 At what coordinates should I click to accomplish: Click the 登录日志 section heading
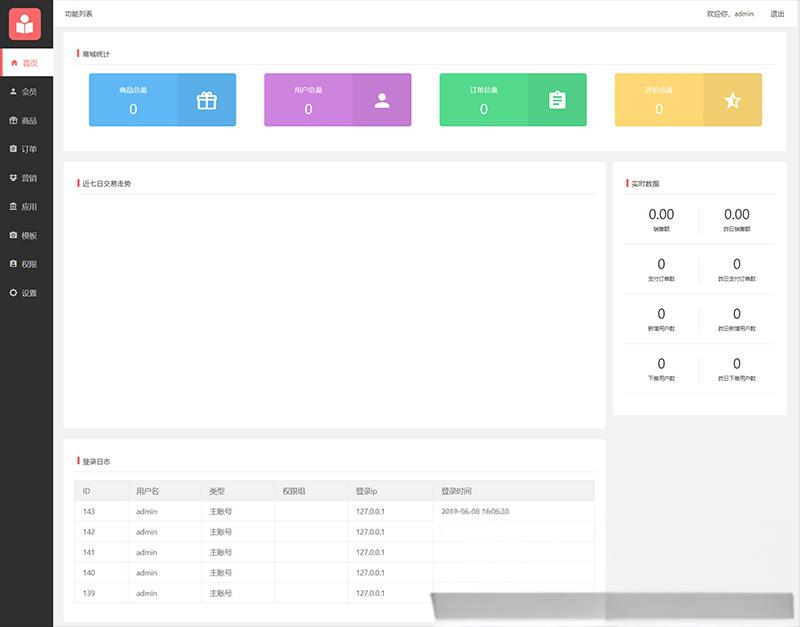[96, 461]
